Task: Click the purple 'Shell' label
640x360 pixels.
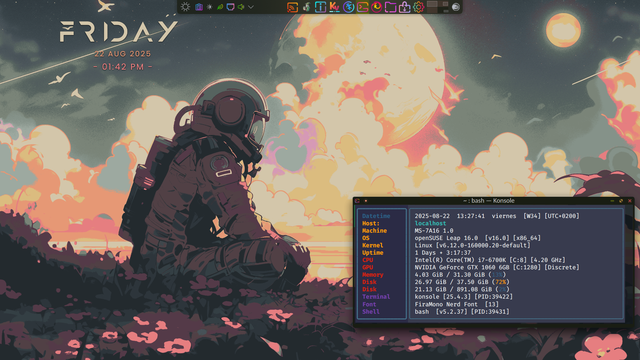Action: click(371, 311)
